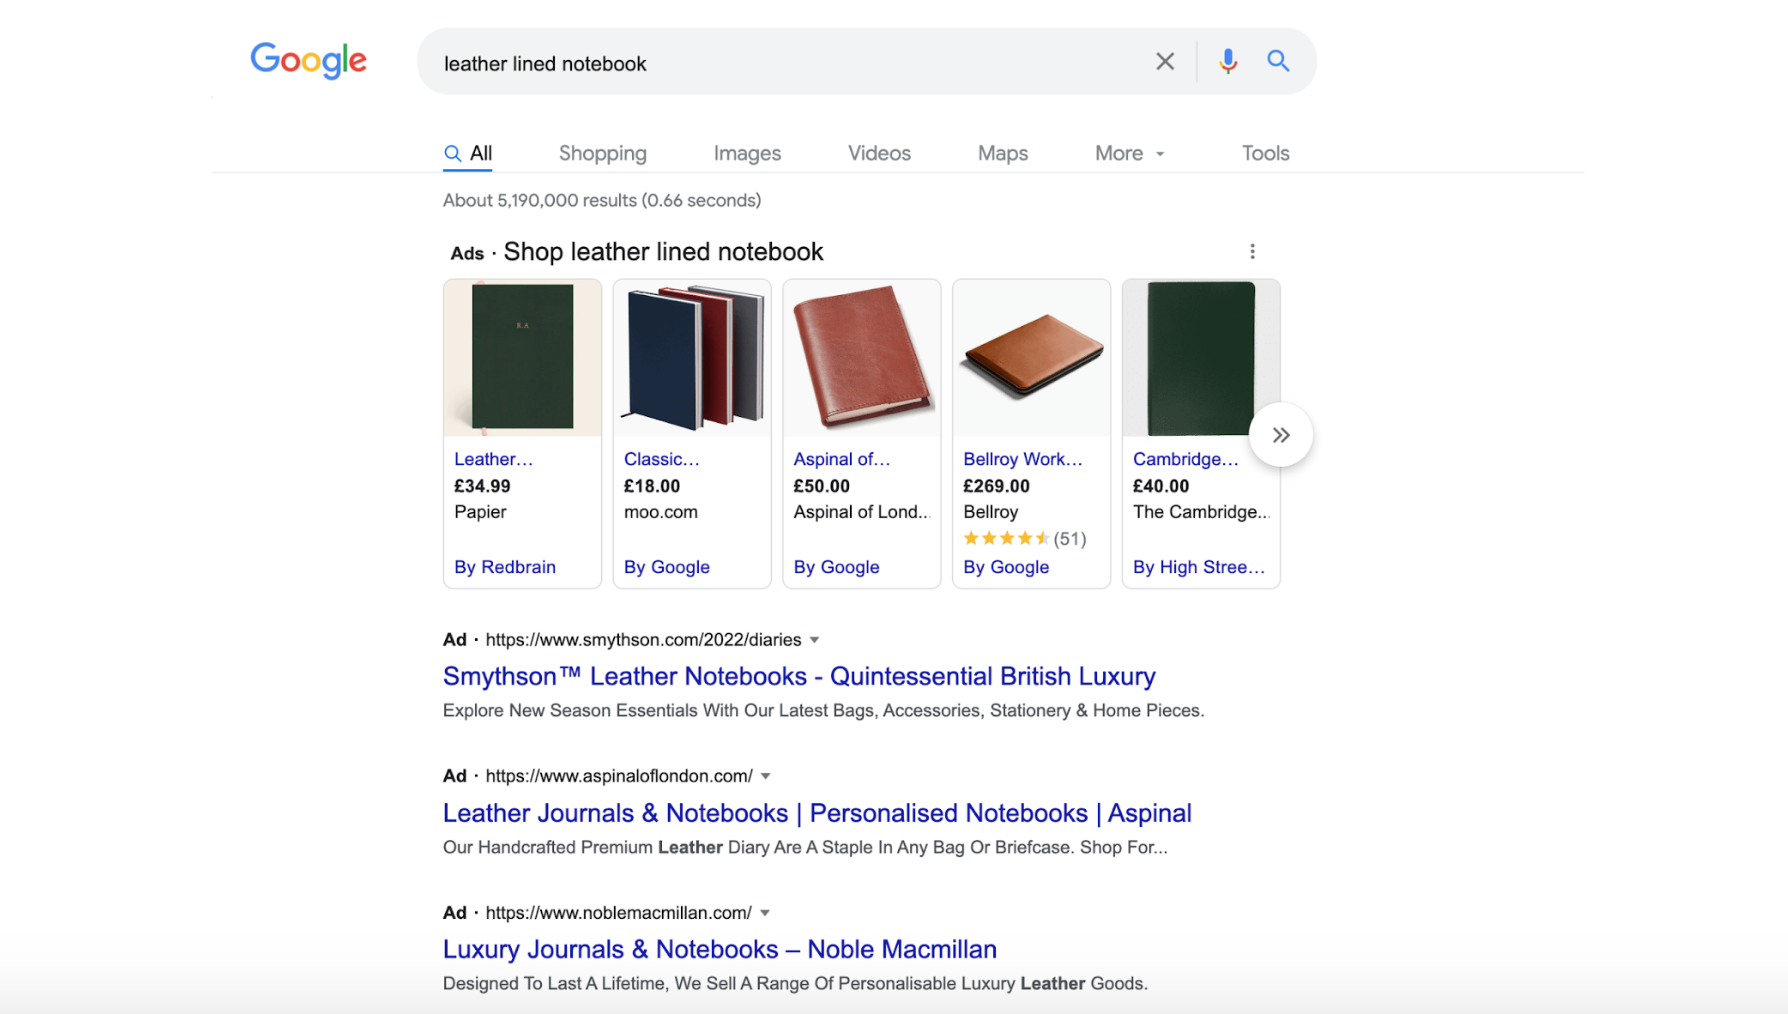Click the 'Bellroy' seller name

(x=991, y=512)
